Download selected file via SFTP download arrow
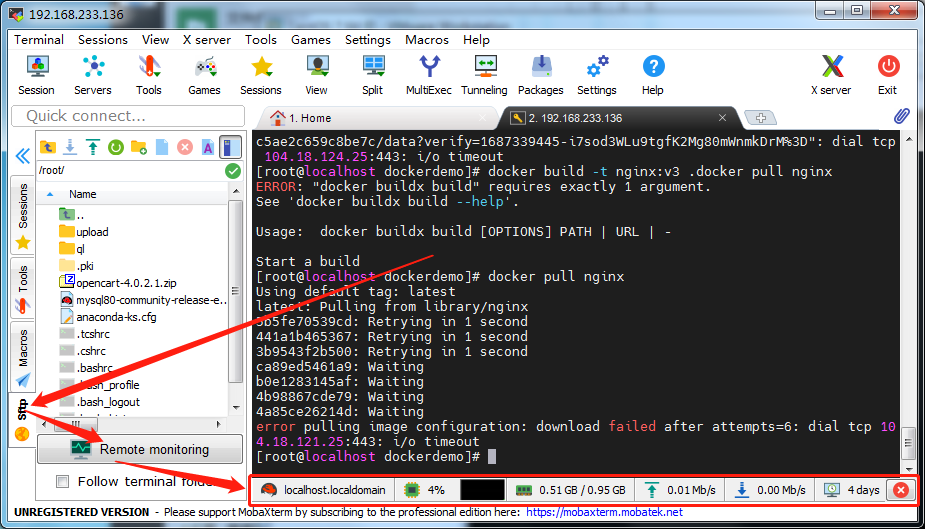 70,147
